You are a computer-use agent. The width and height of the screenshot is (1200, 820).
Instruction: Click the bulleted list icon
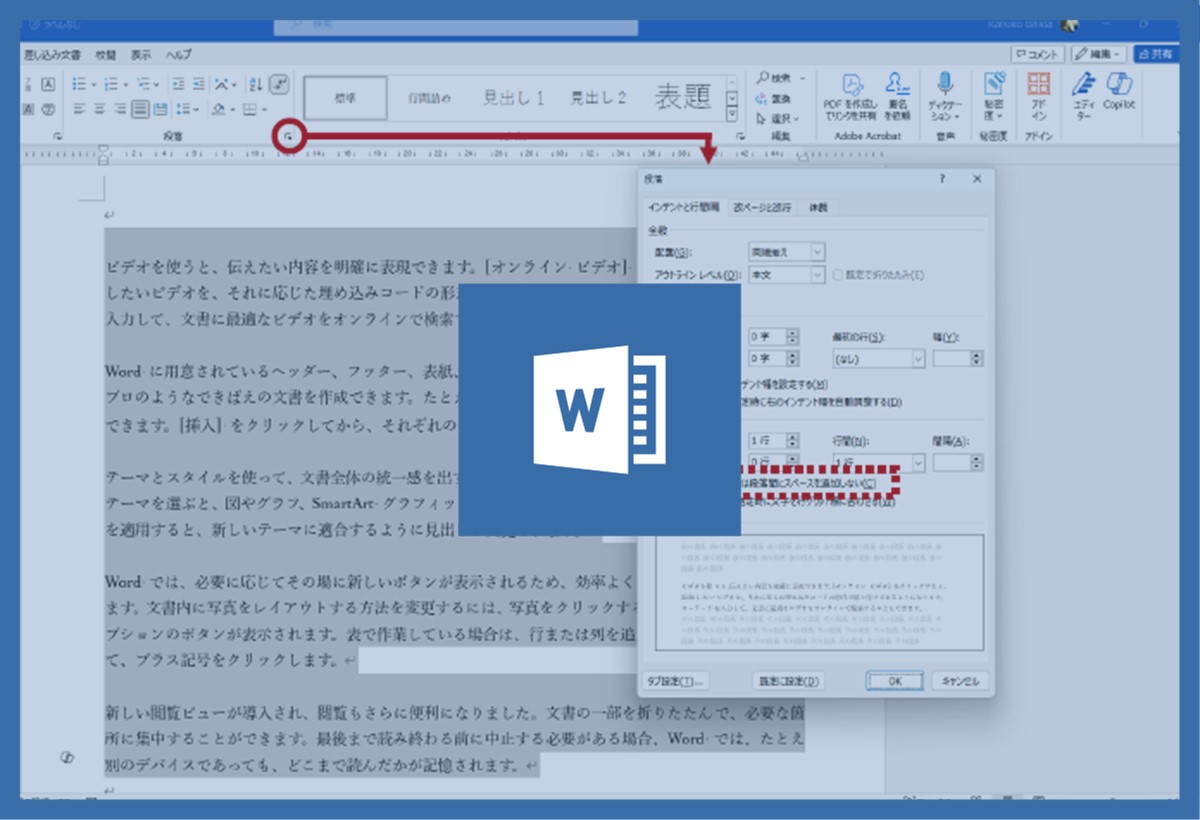click(x=81, y=84)
